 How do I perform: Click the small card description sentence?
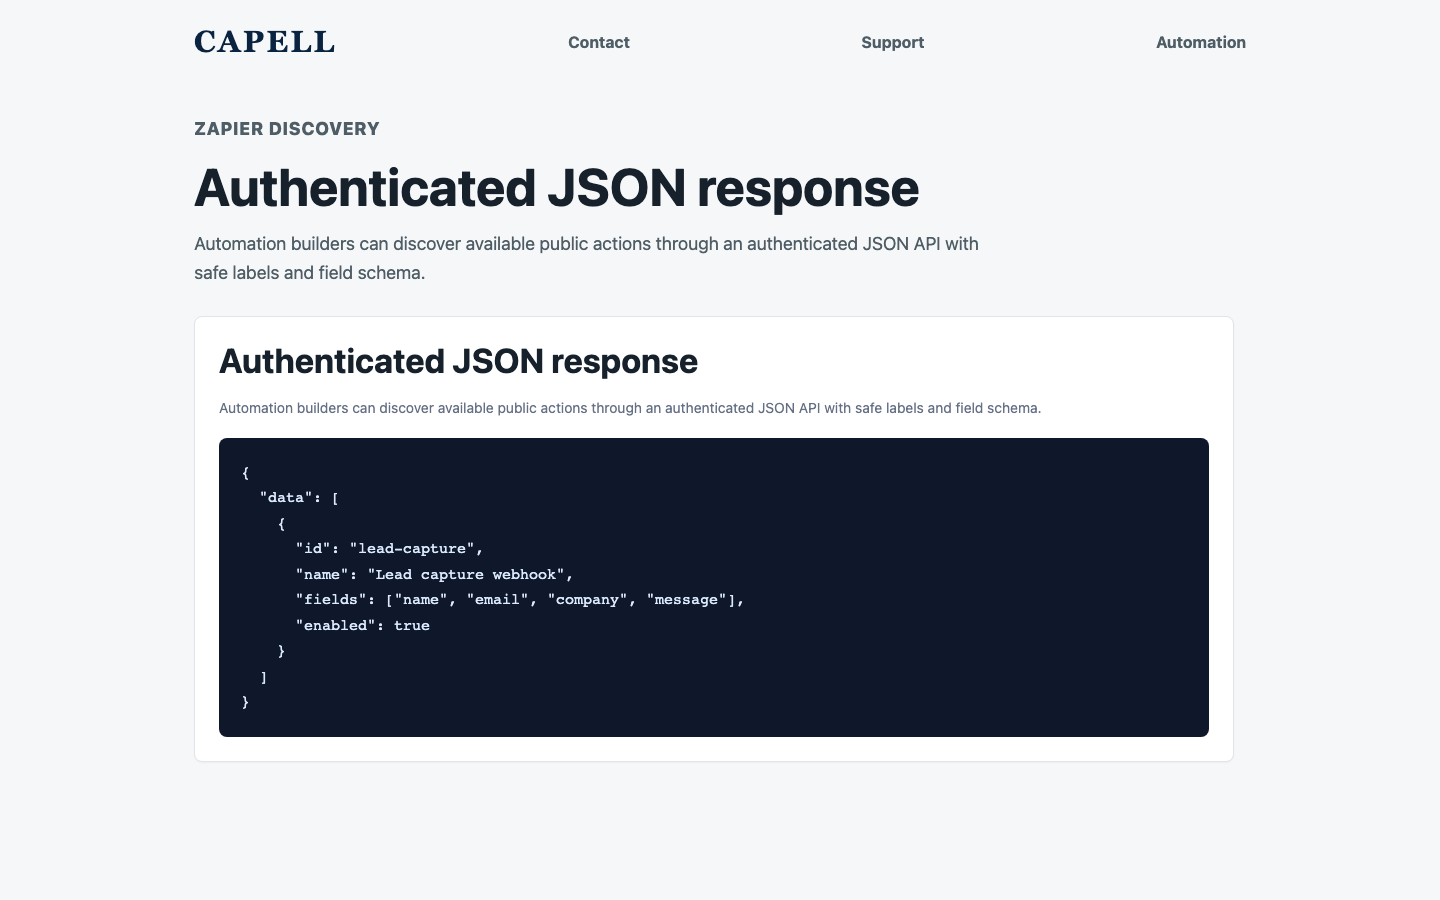pyautogui.click(x=630, y=408)
